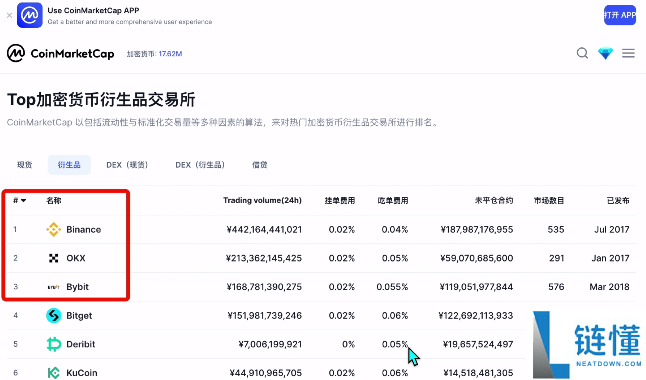The image size is (646, 380).
Task: Click KuCoin volume ¥44,910,965,705
Action: [266, 373]
